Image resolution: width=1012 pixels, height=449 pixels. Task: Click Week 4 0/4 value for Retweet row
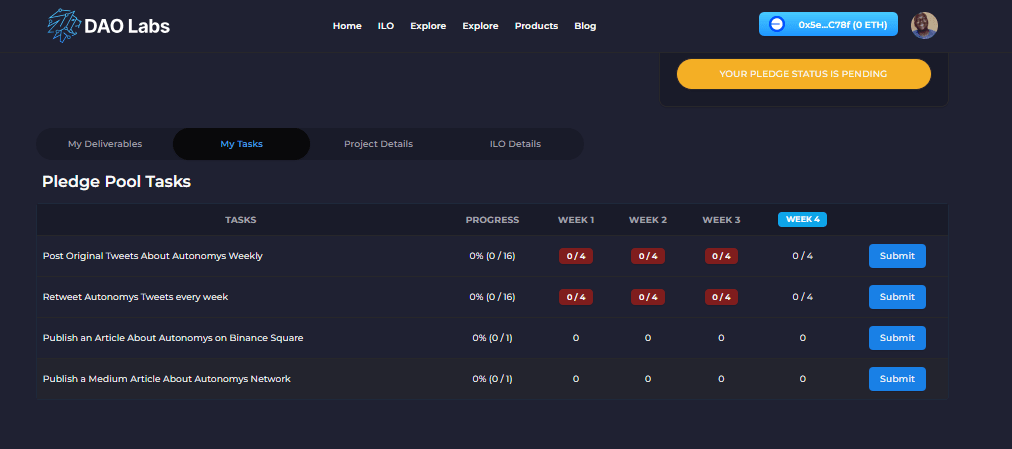coord(803,297)
